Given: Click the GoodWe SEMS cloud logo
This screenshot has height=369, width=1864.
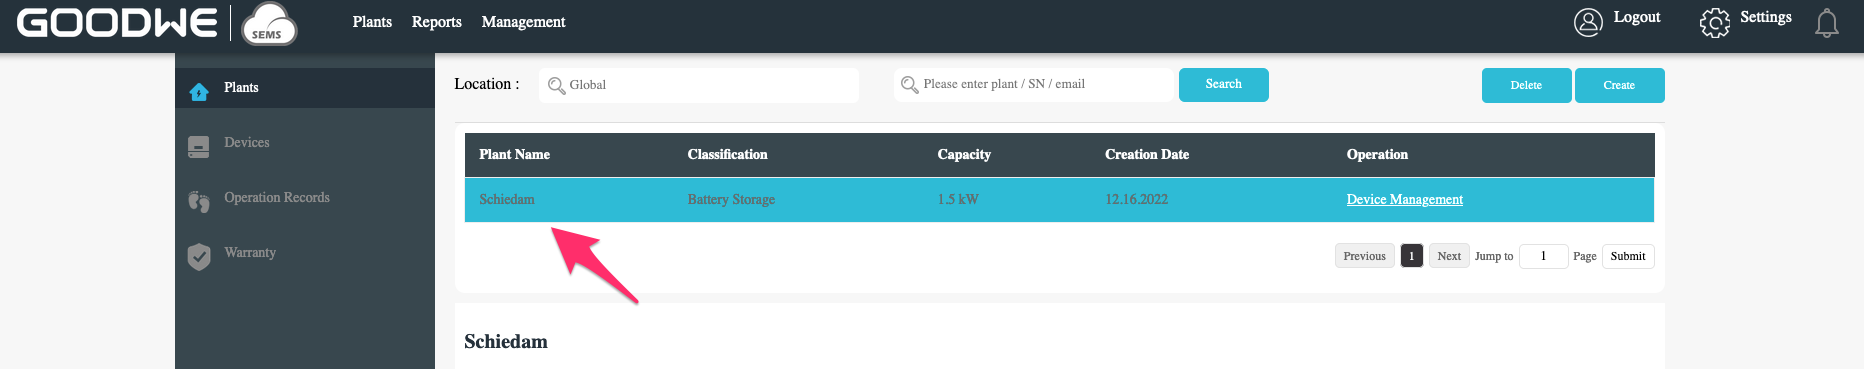Looking at the screenshot, I should tap(269, 24).
